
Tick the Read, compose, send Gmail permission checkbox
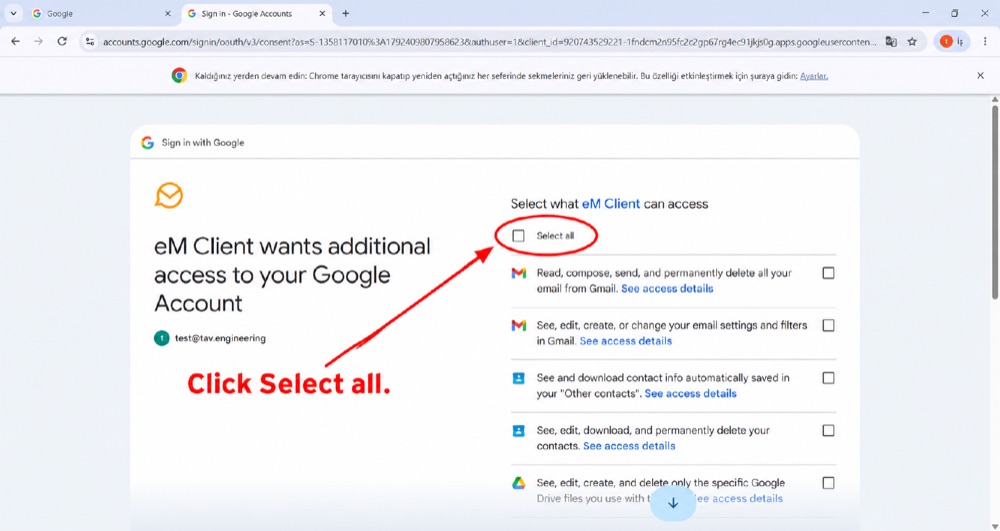coord(828,273)
